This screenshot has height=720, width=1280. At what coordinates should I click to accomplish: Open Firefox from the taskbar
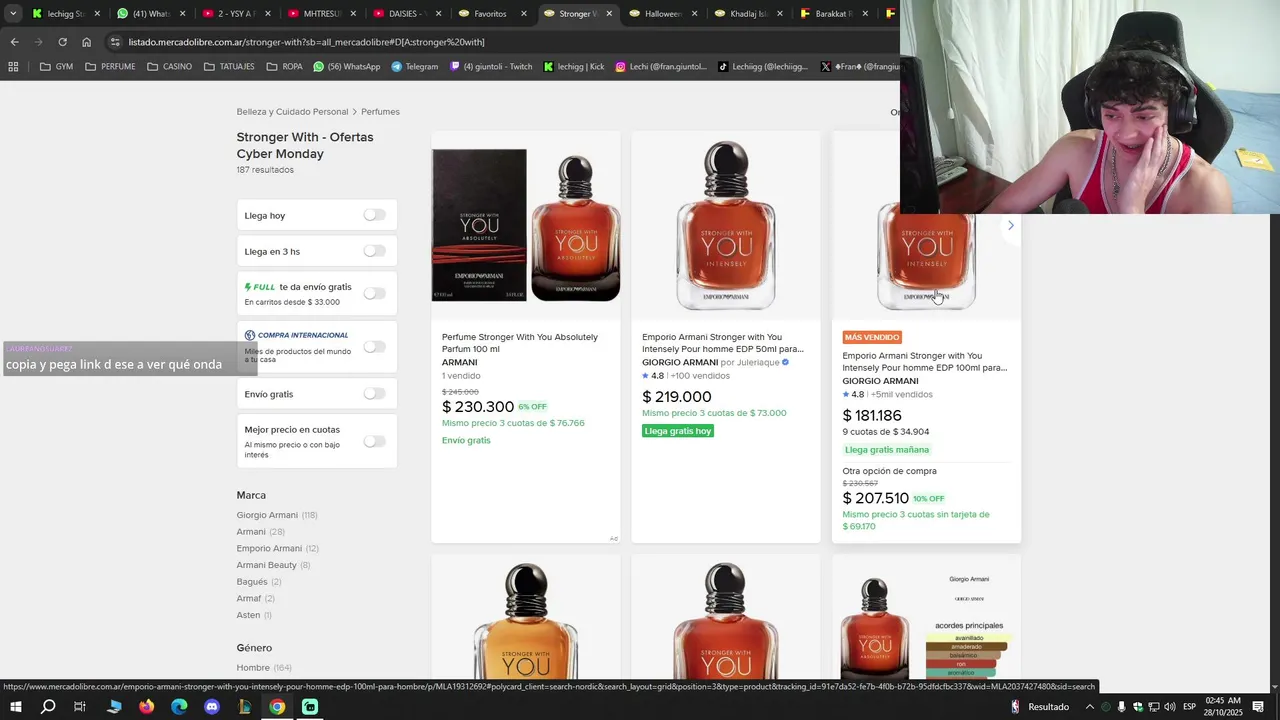[x=146, y=707]
